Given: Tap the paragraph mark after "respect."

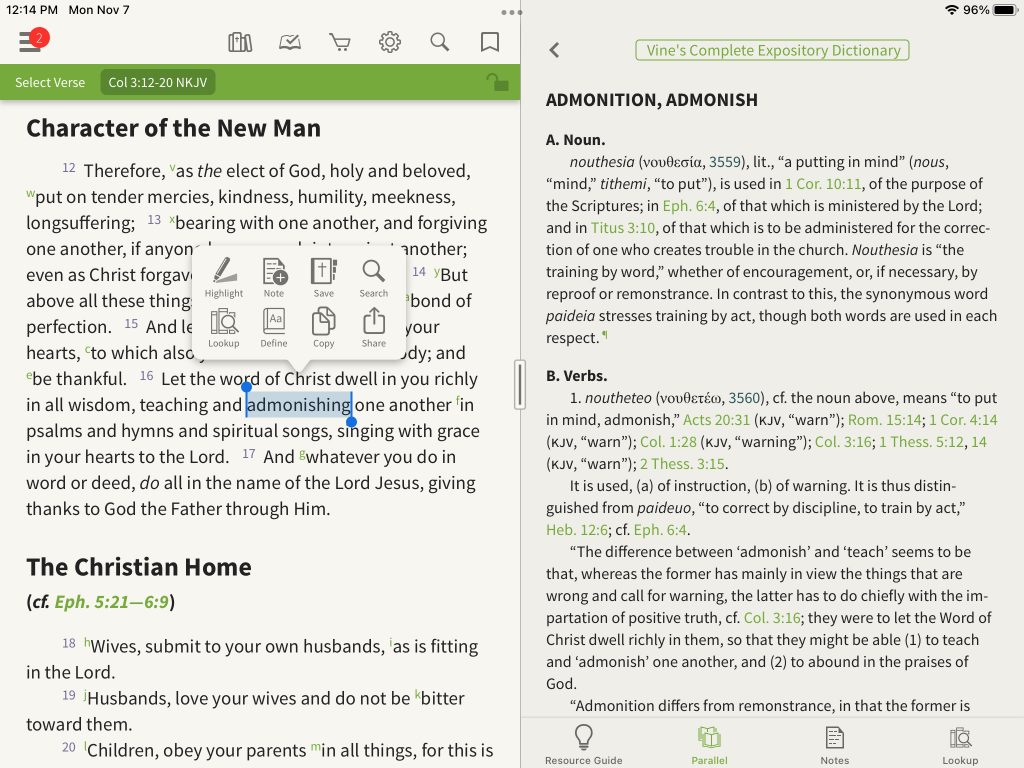Looking at the screenshot, I should [x=605, y=336].
